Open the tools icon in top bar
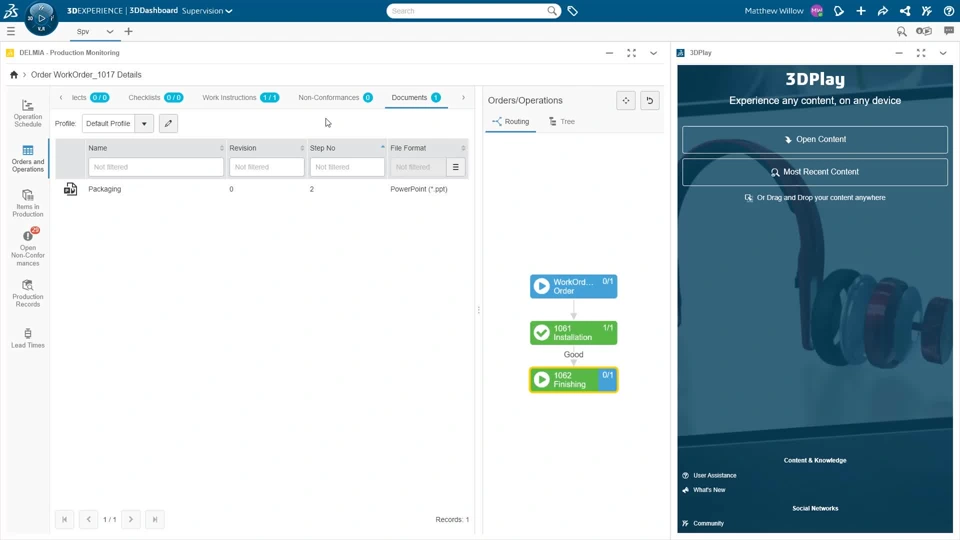 click(x=926, y=11)
